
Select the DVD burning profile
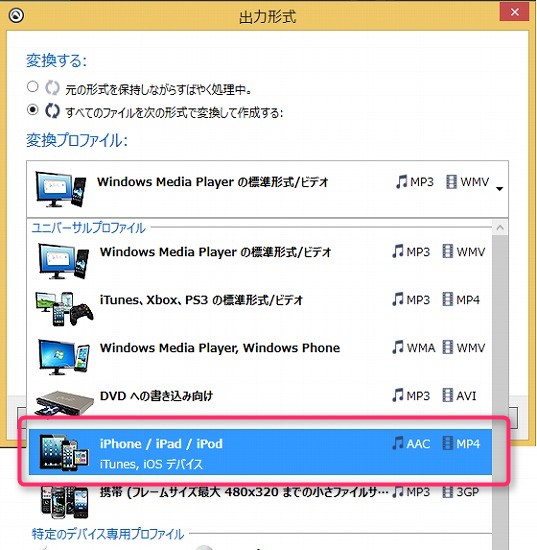tap(260, 405)
